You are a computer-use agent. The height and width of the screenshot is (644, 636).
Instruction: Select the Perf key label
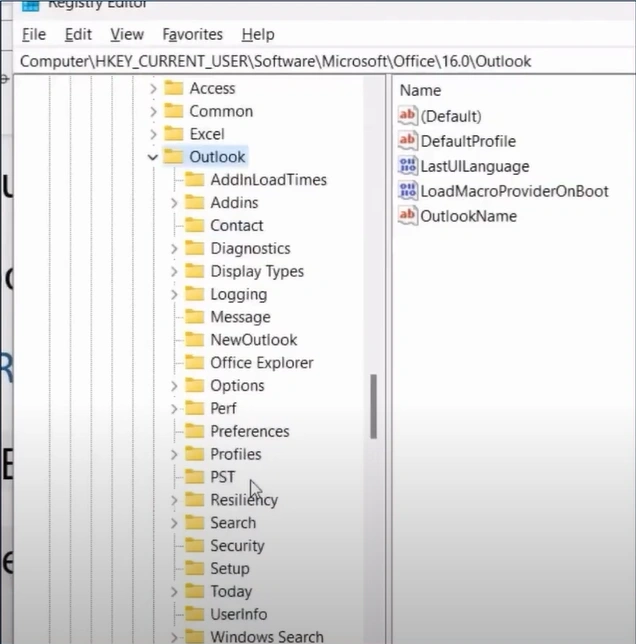coord(223,409)
